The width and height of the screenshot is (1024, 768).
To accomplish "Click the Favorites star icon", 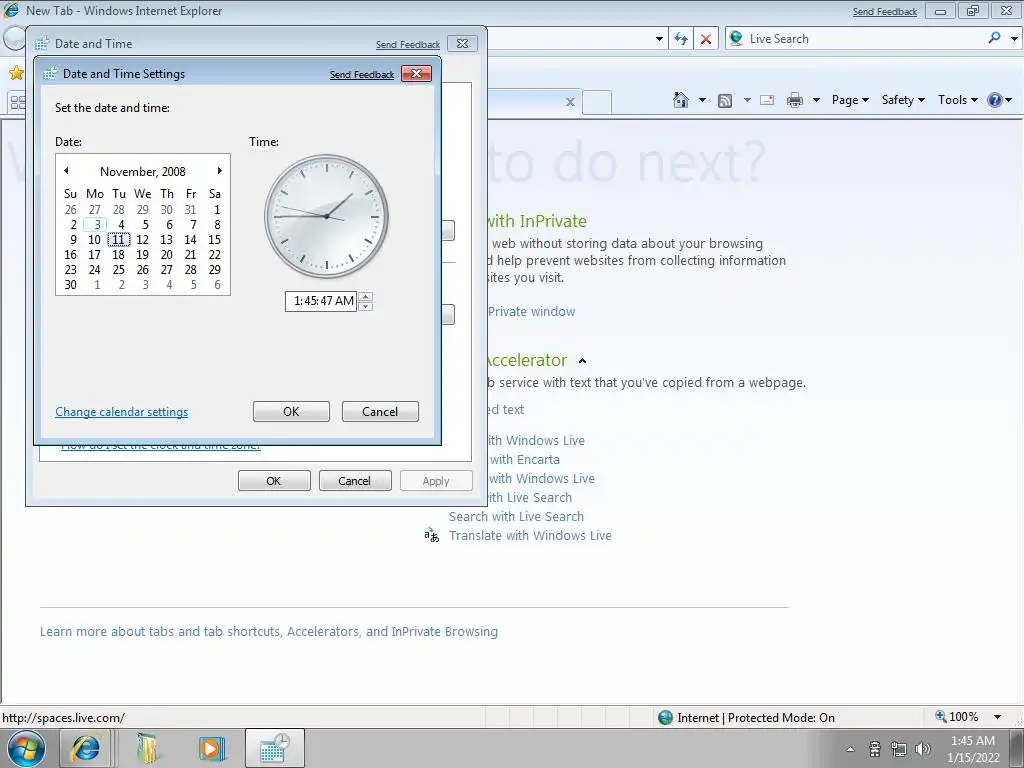I will point(16,72).
